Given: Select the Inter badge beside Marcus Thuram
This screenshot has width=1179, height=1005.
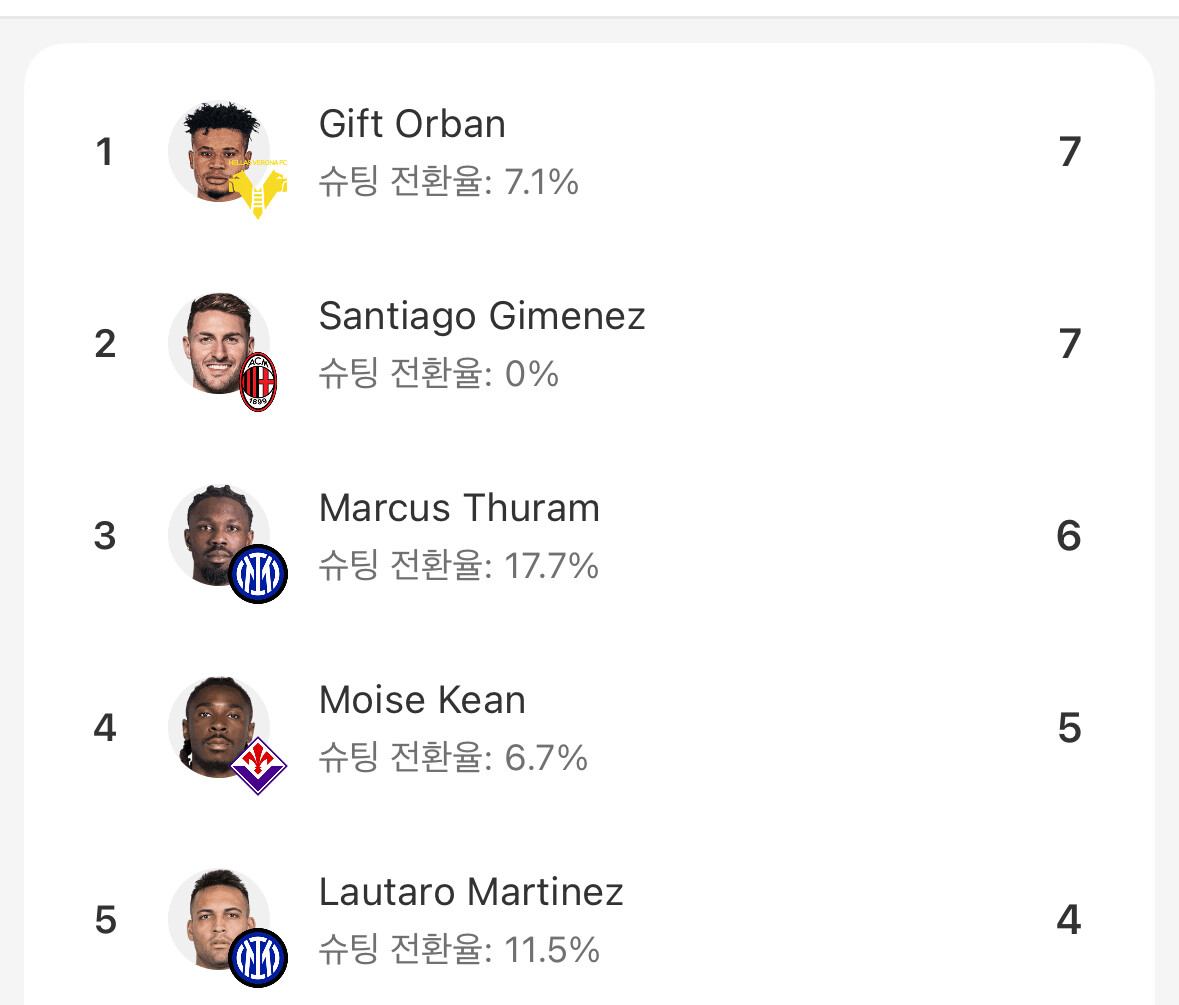Looking at the screenshot, I should [x=258, y=574].
